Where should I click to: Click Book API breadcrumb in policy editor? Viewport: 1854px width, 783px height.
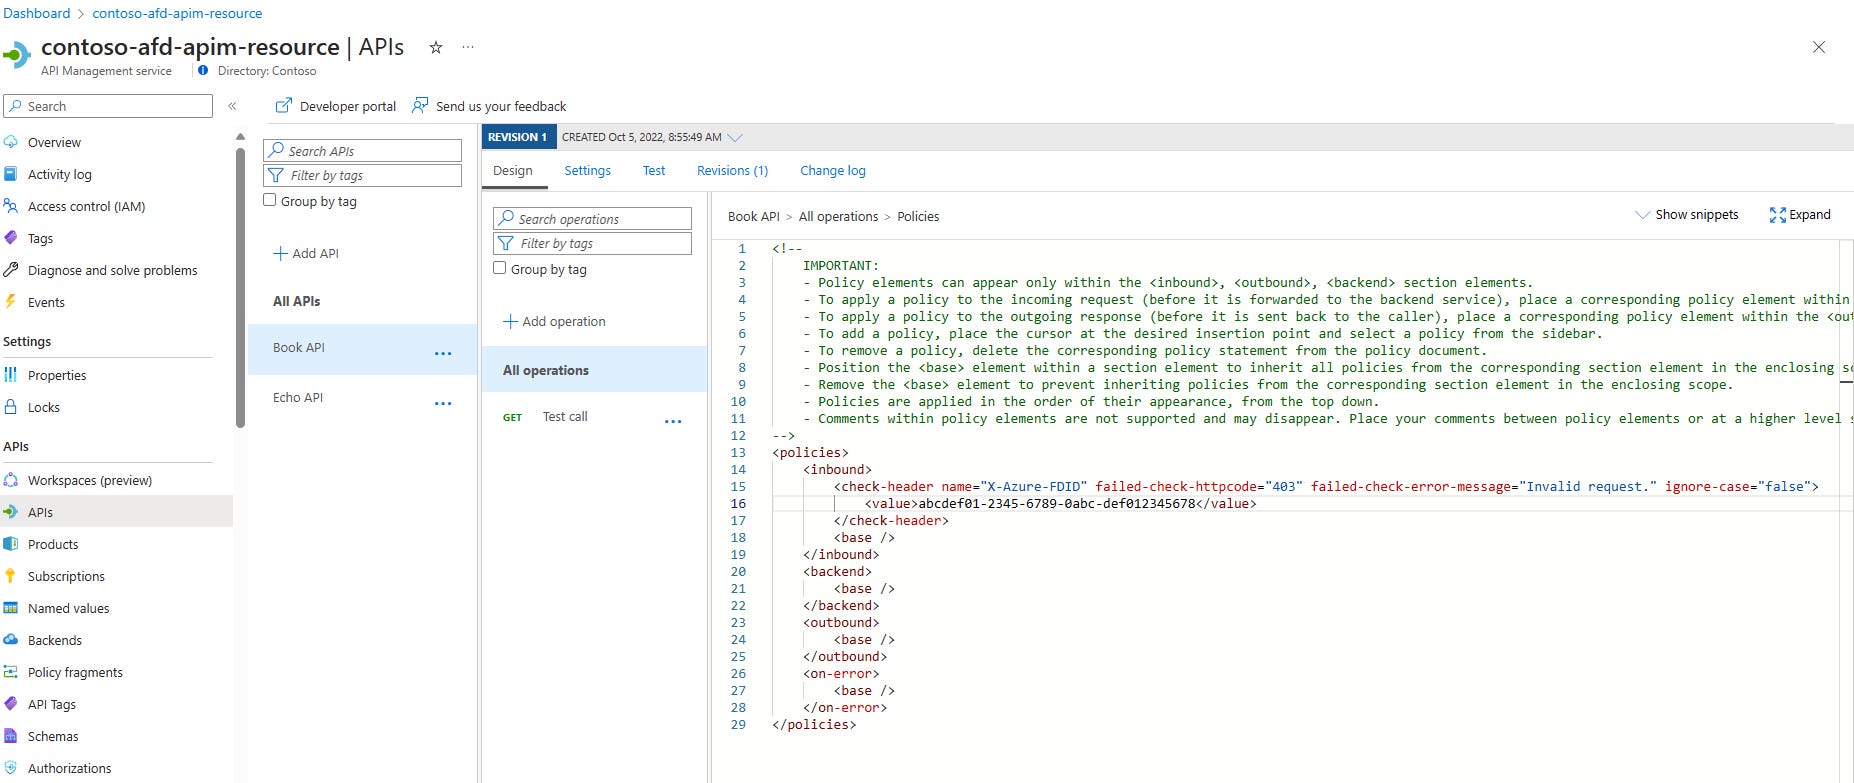tap(753, 216)
